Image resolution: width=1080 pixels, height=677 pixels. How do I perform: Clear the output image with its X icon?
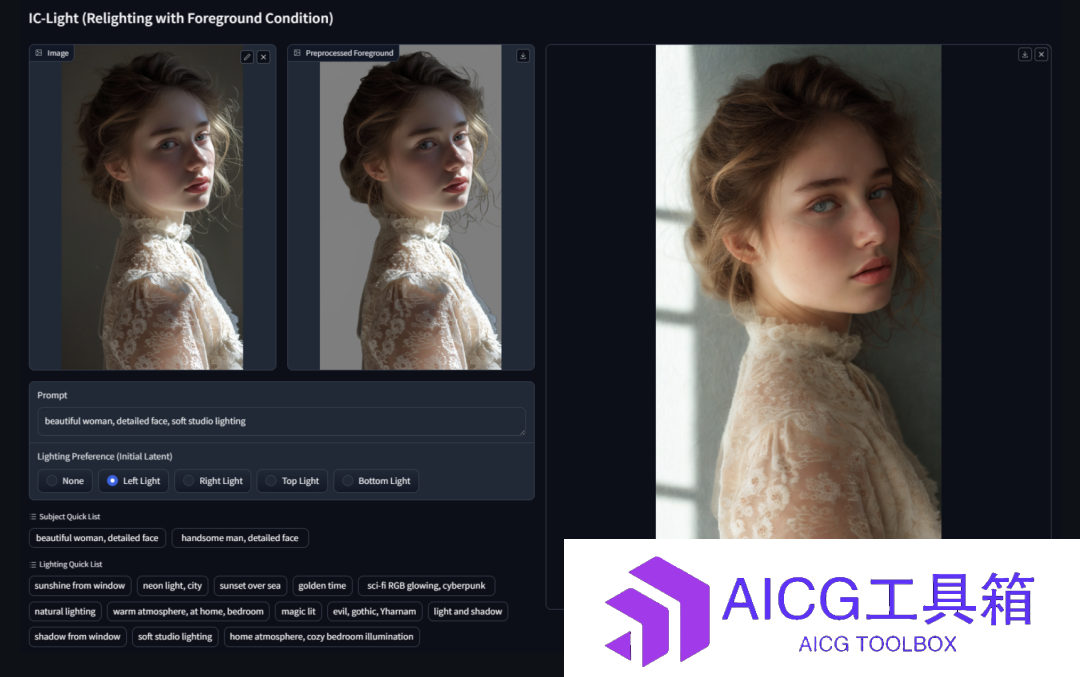[1041, 54]
